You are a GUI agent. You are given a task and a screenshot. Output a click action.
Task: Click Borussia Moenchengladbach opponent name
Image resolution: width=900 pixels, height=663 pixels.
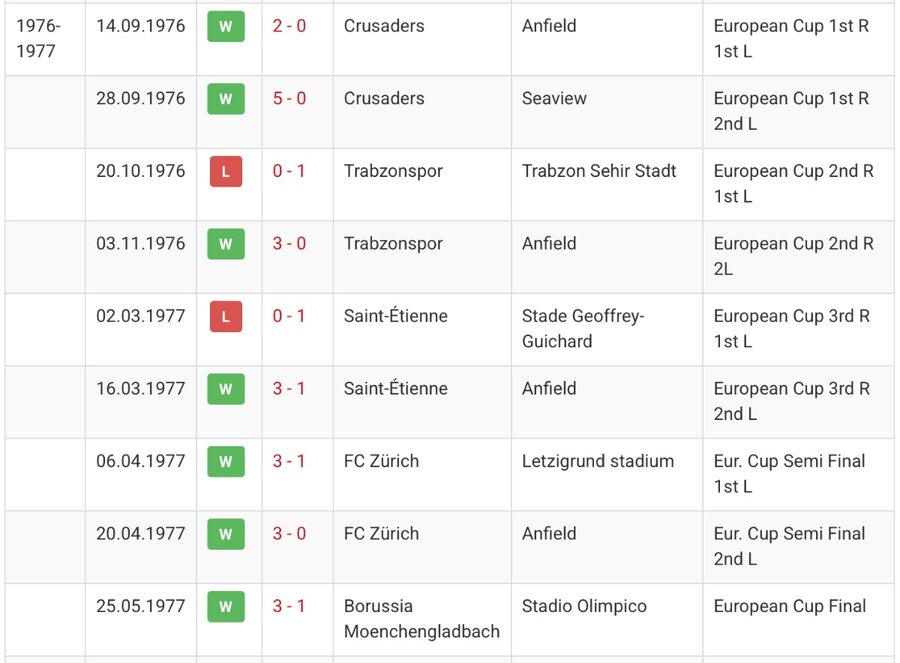pyautogui.click(x=422, y=619)
